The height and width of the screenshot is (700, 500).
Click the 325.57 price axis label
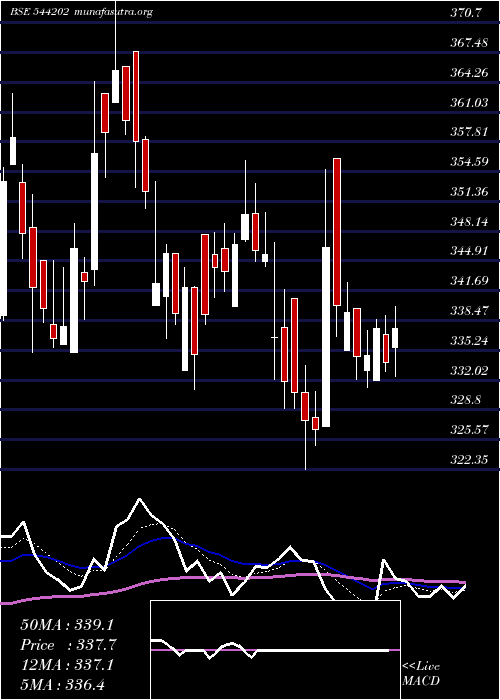click(x=469, y=429)
